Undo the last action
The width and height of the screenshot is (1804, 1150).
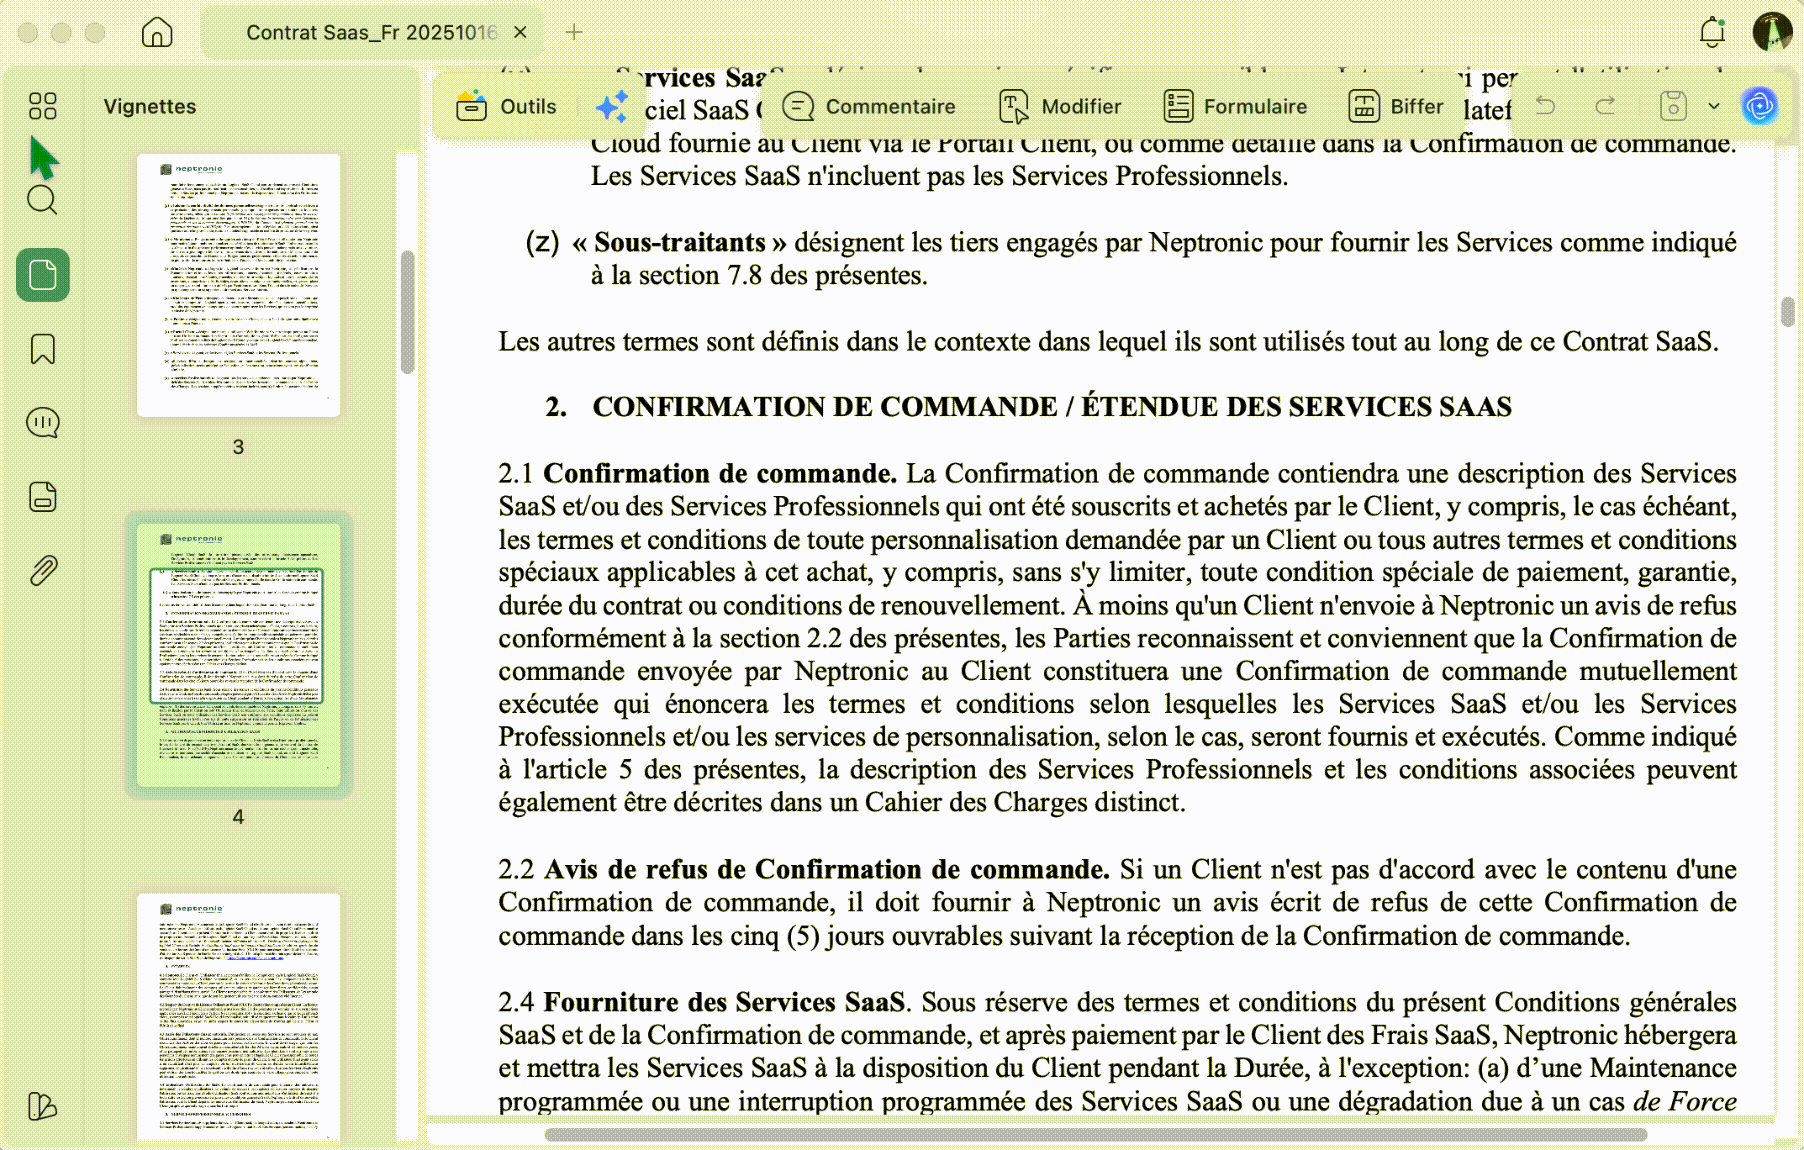point(1545,105)
